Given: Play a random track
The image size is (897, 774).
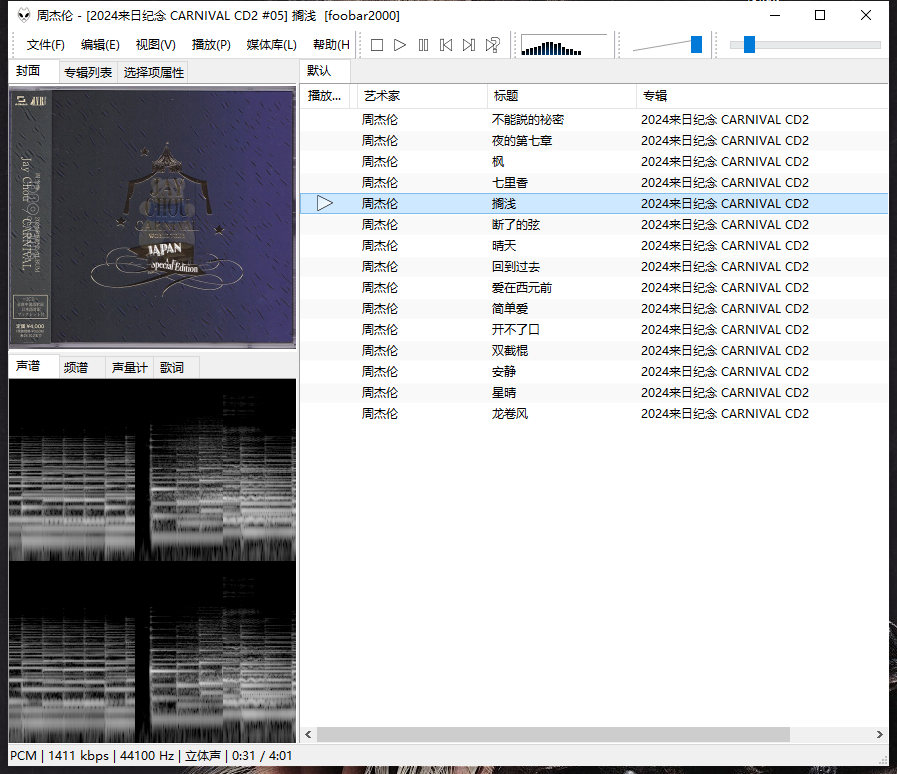Looking at the screenshot, I should tap(492, 45).
